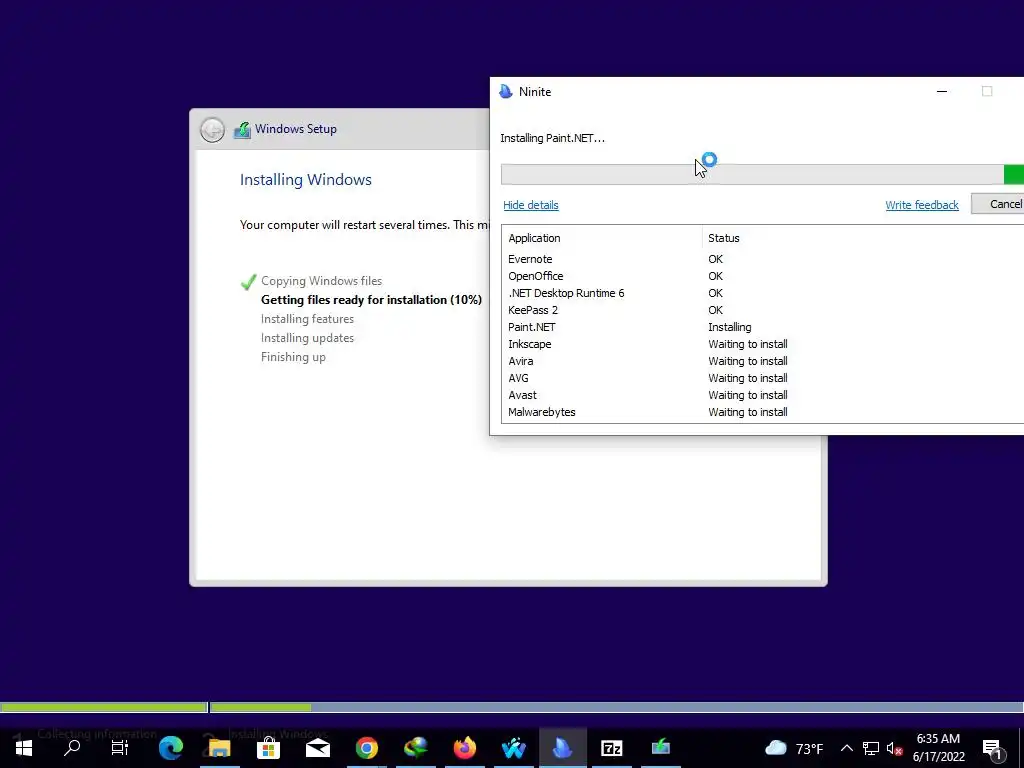Click Installing features step in Setup
Screen dimensions: 1024x768
[x=307, y=319]
